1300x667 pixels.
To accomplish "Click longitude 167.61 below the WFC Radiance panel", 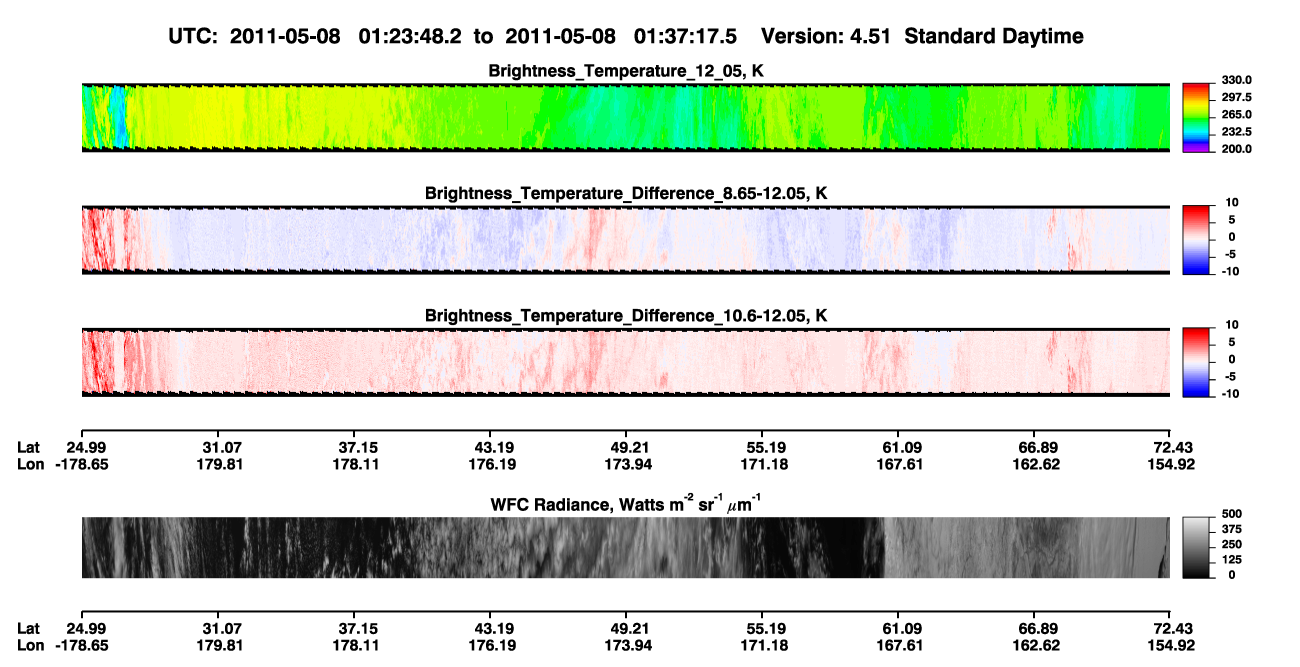I will click(902, 645).
